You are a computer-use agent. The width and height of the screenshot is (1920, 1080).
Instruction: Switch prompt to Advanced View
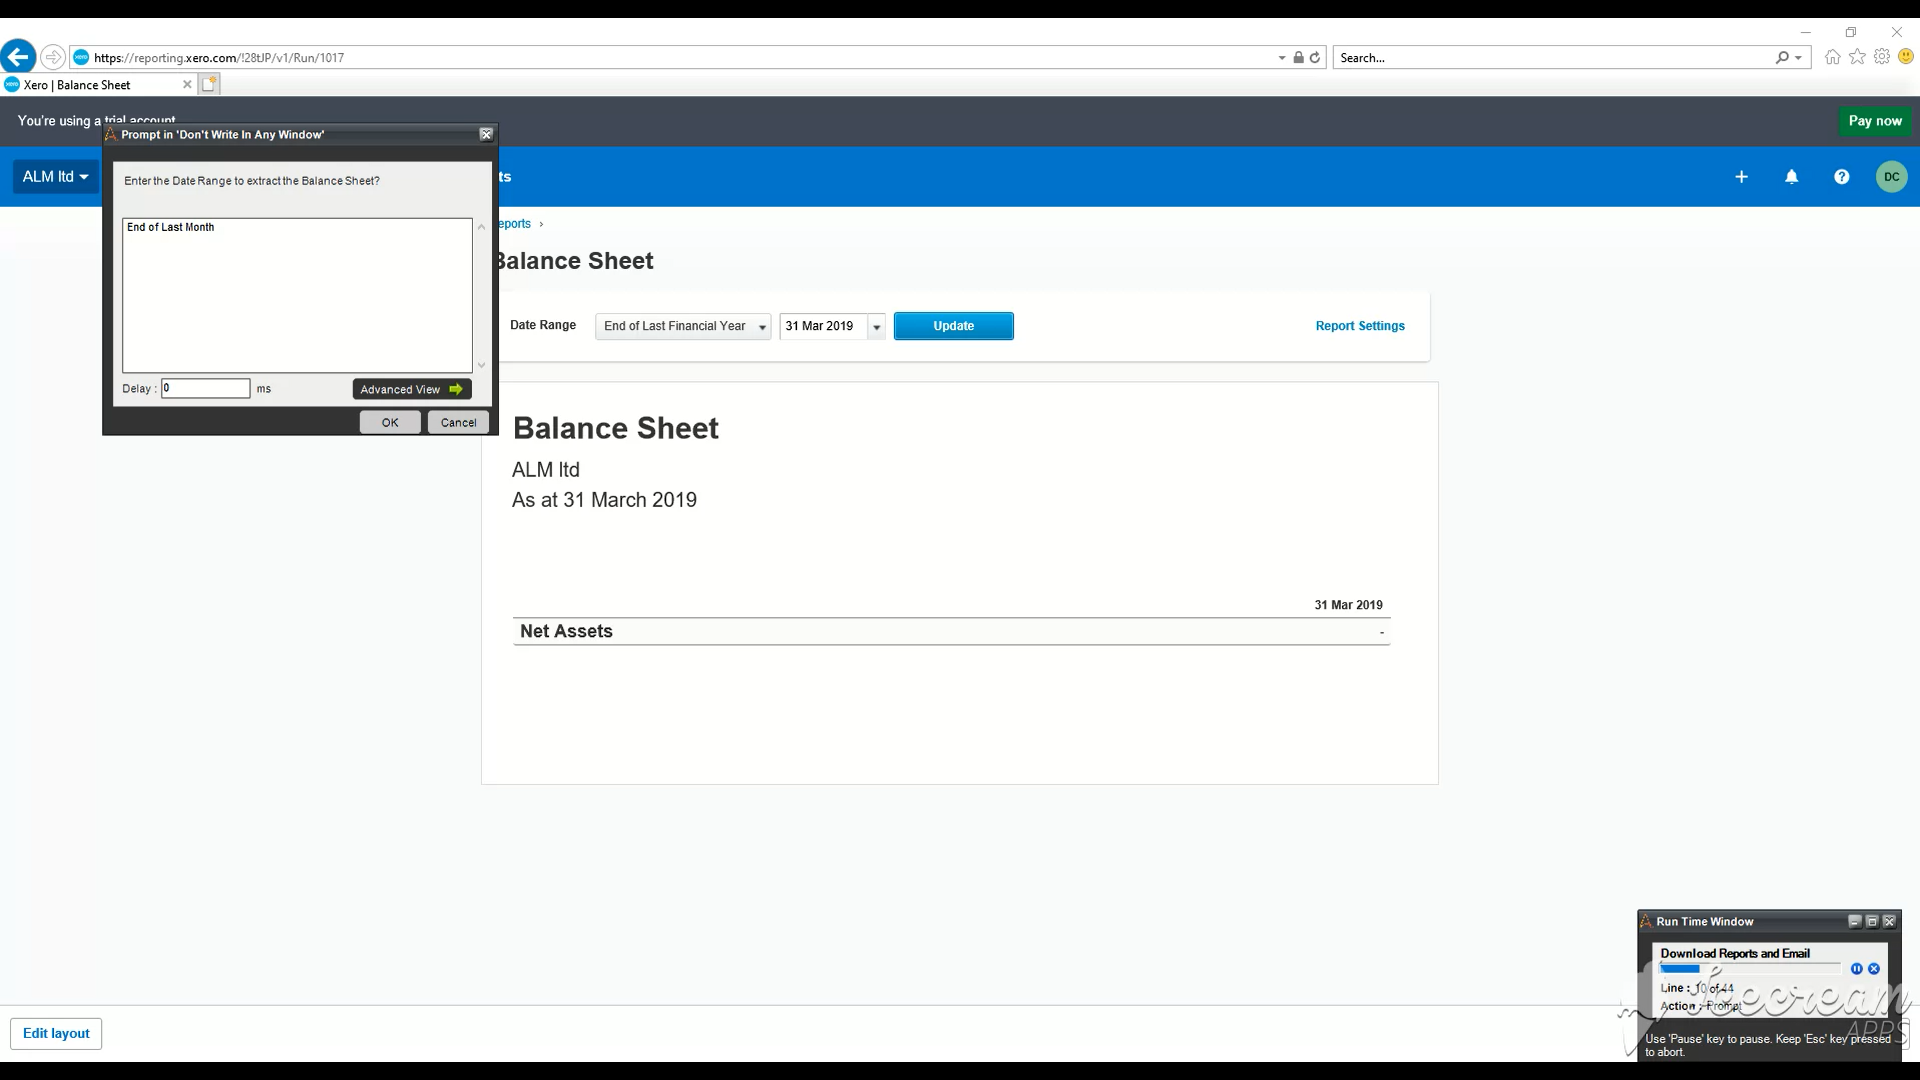(x=411, y=389)
